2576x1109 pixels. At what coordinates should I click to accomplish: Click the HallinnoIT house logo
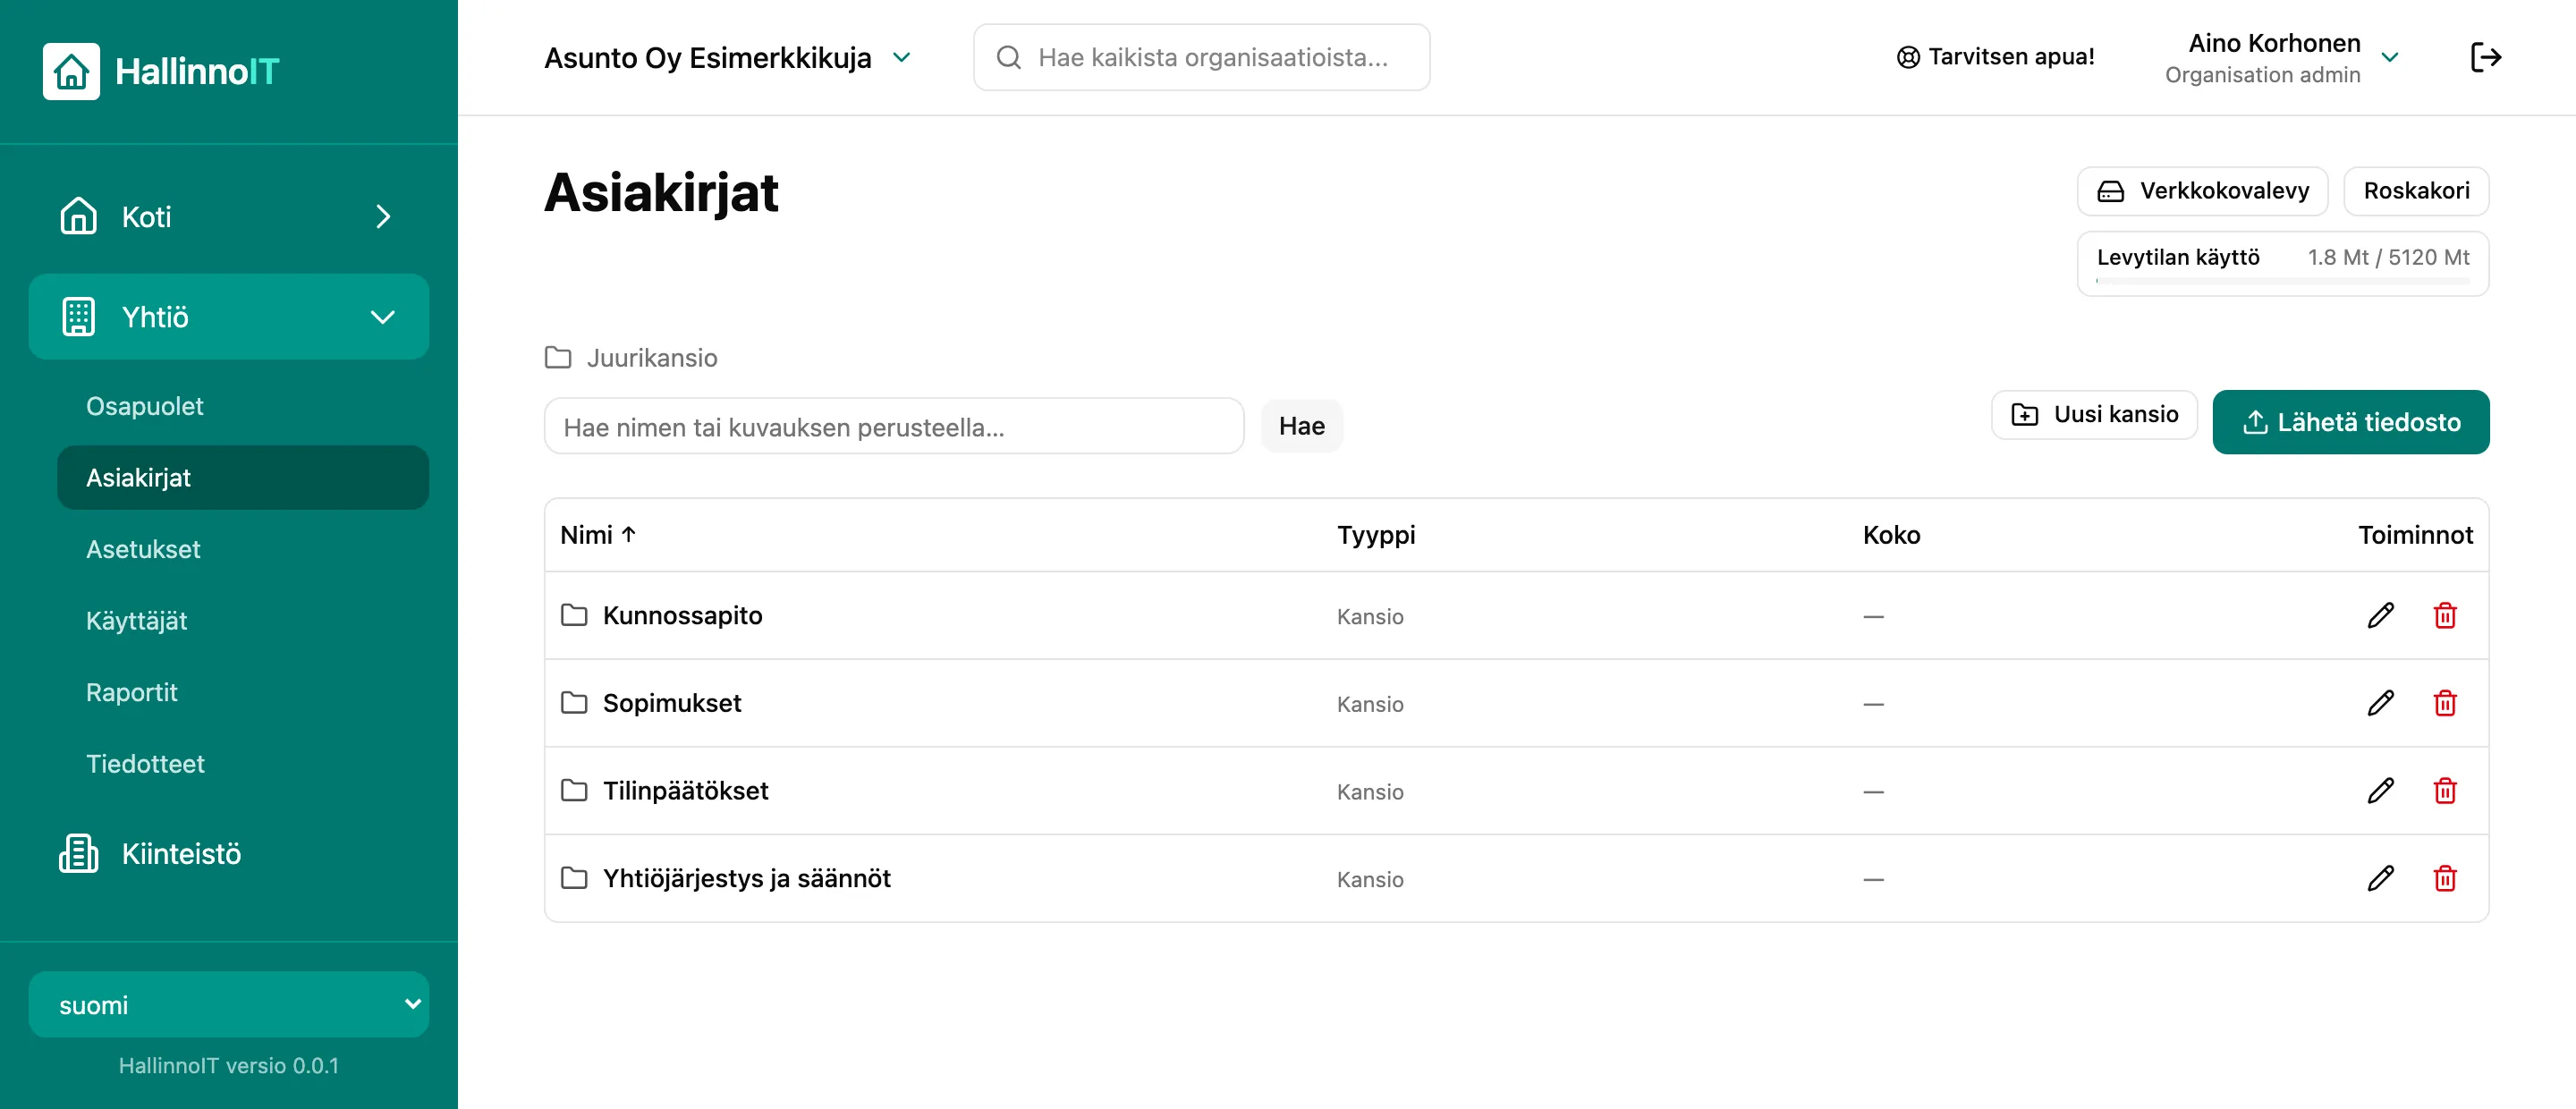point(71,71)
